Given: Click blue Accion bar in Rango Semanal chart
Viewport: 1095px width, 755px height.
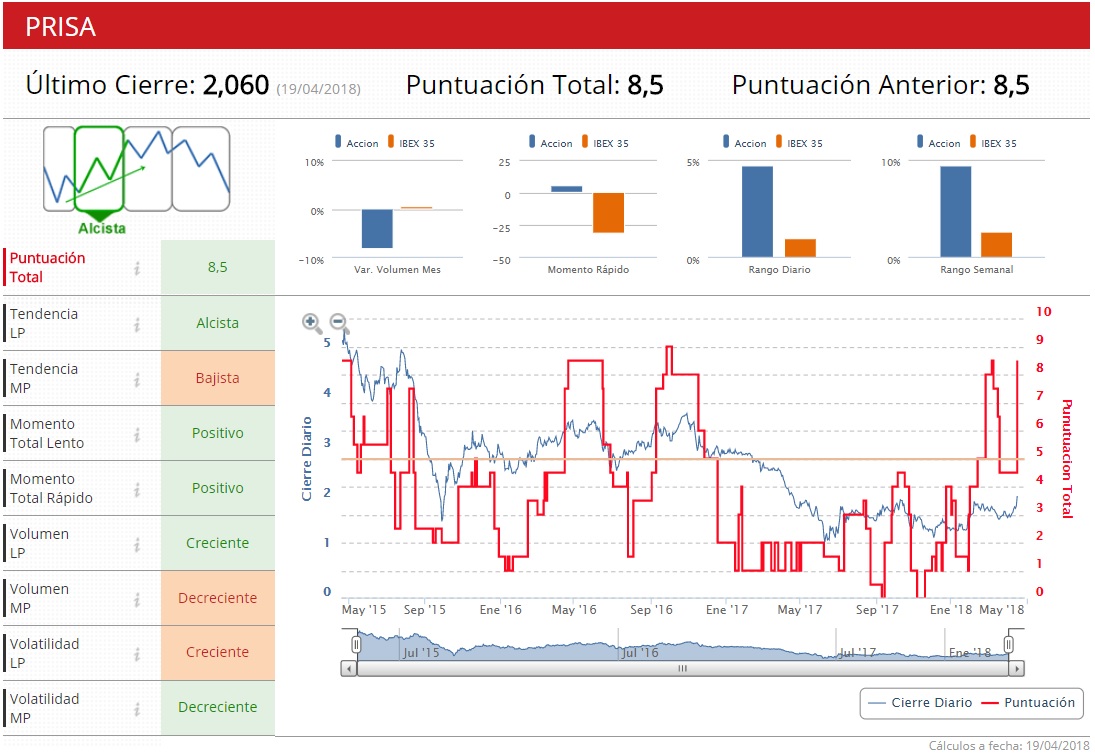Looking at the screenshot, I should [955, 212].
